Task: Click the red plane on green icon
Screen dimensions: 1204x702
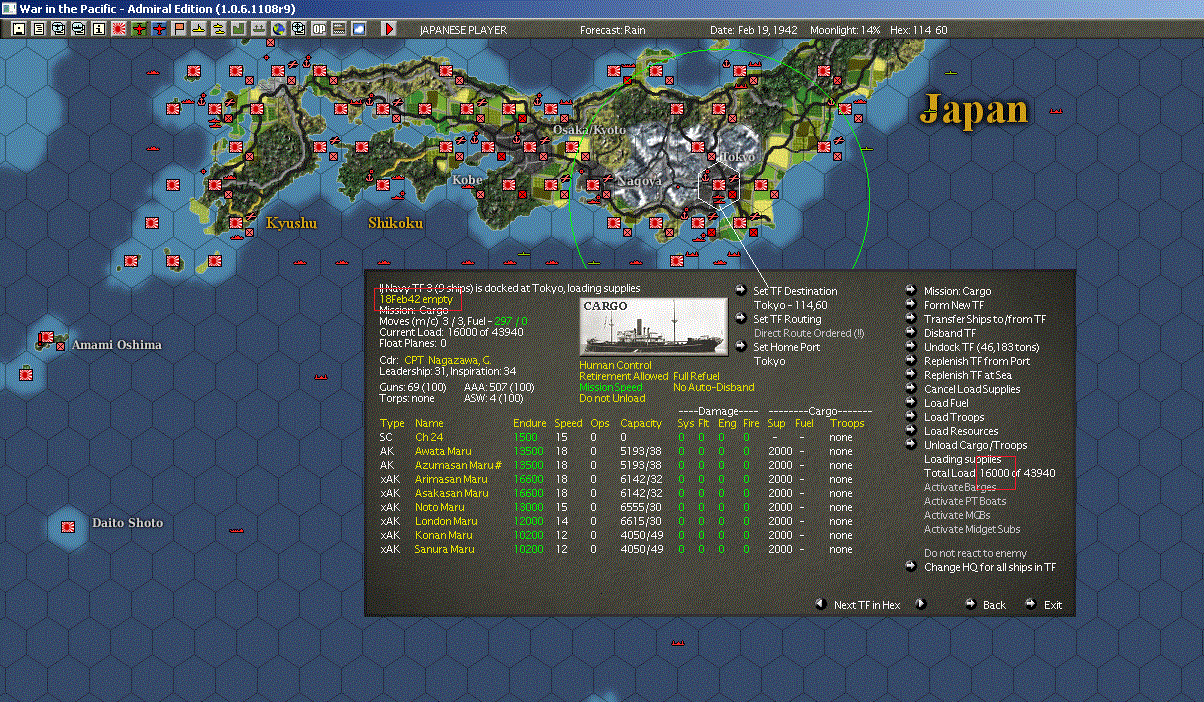Action: (139, 29)
